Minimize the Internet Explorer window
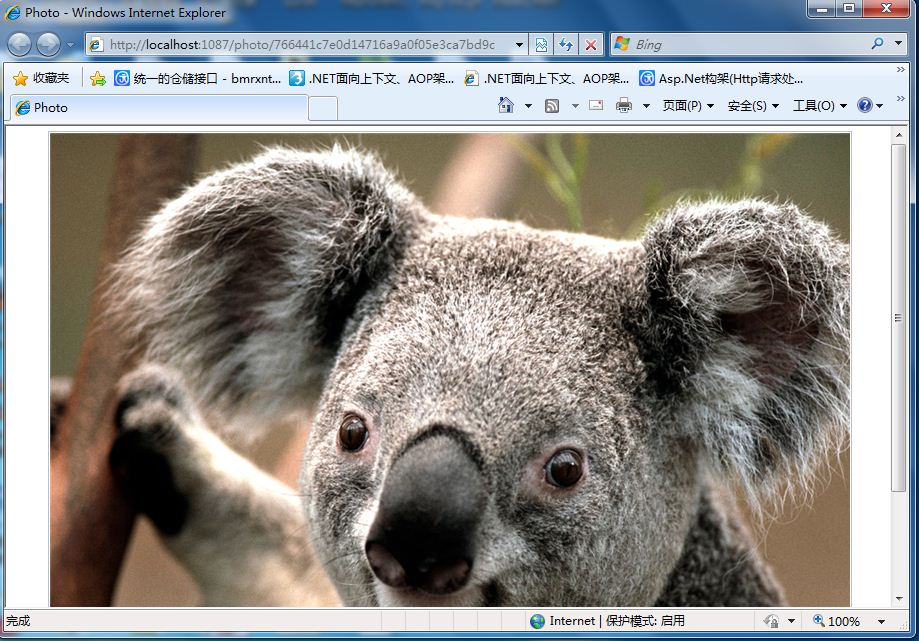The width and height of the screenshot is (919, 641). tap(822, 9)
